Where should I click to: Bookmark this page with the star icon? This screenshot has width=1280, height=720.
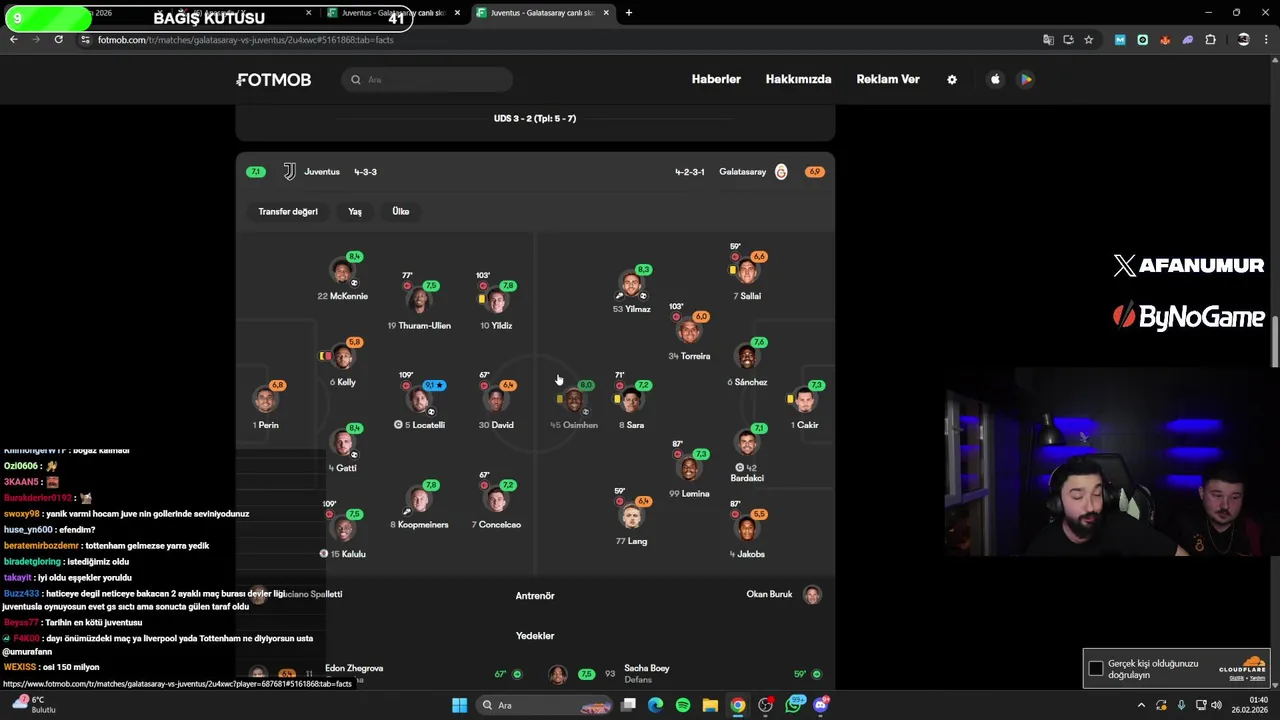click(1088, 40)
